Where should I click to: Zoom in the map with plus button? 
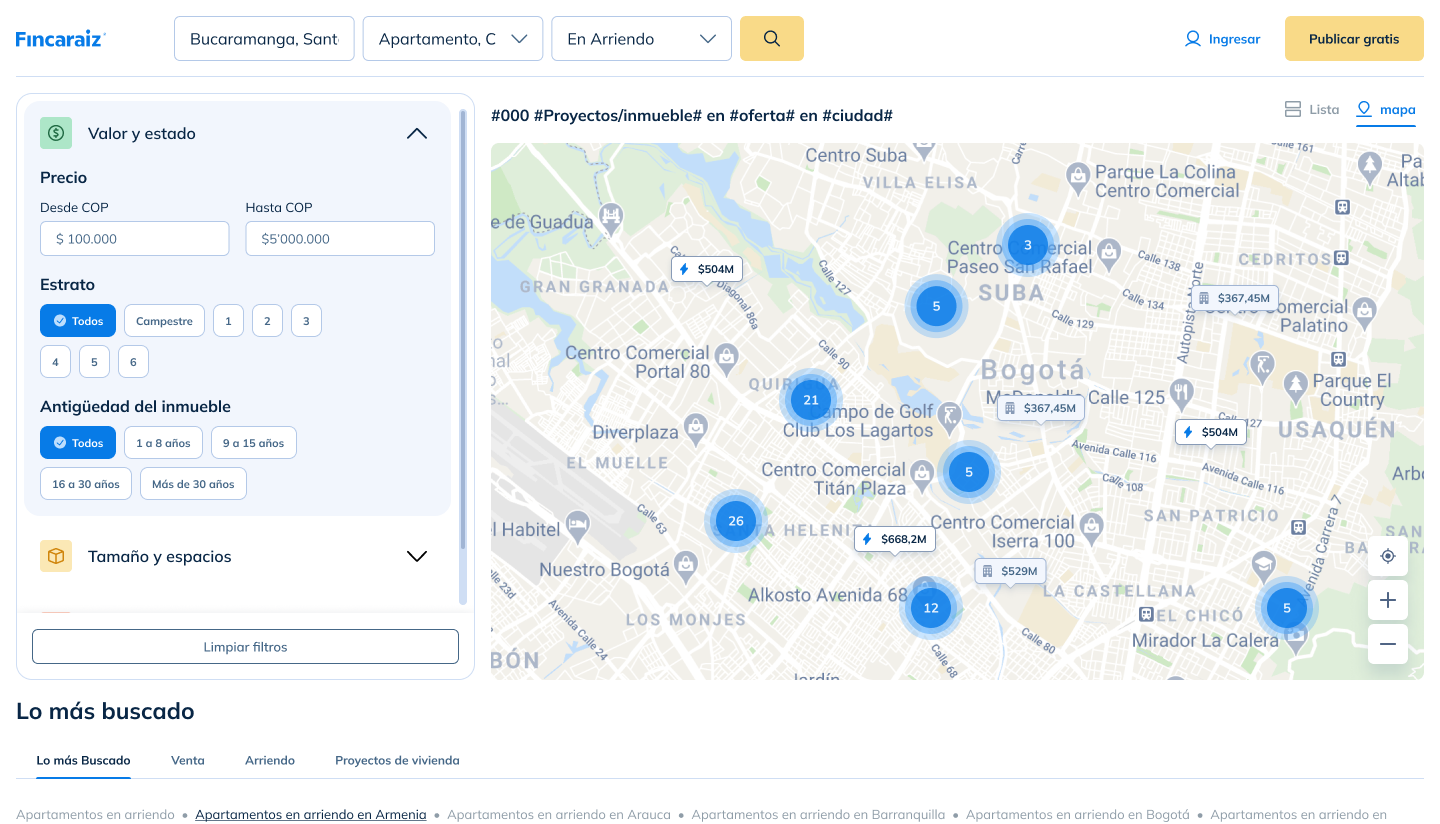[1387, 600]
